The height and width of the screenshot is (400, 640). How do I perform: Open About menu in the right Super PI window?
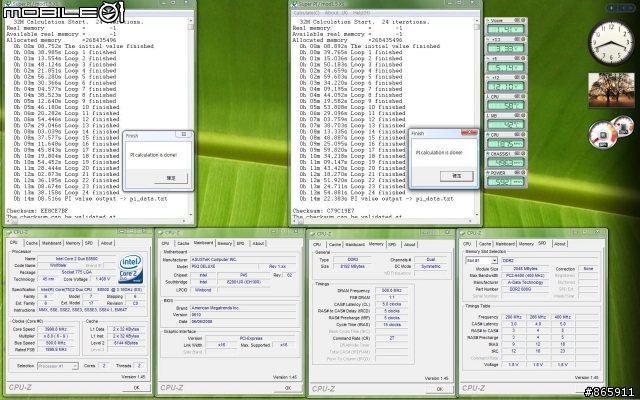336,13
